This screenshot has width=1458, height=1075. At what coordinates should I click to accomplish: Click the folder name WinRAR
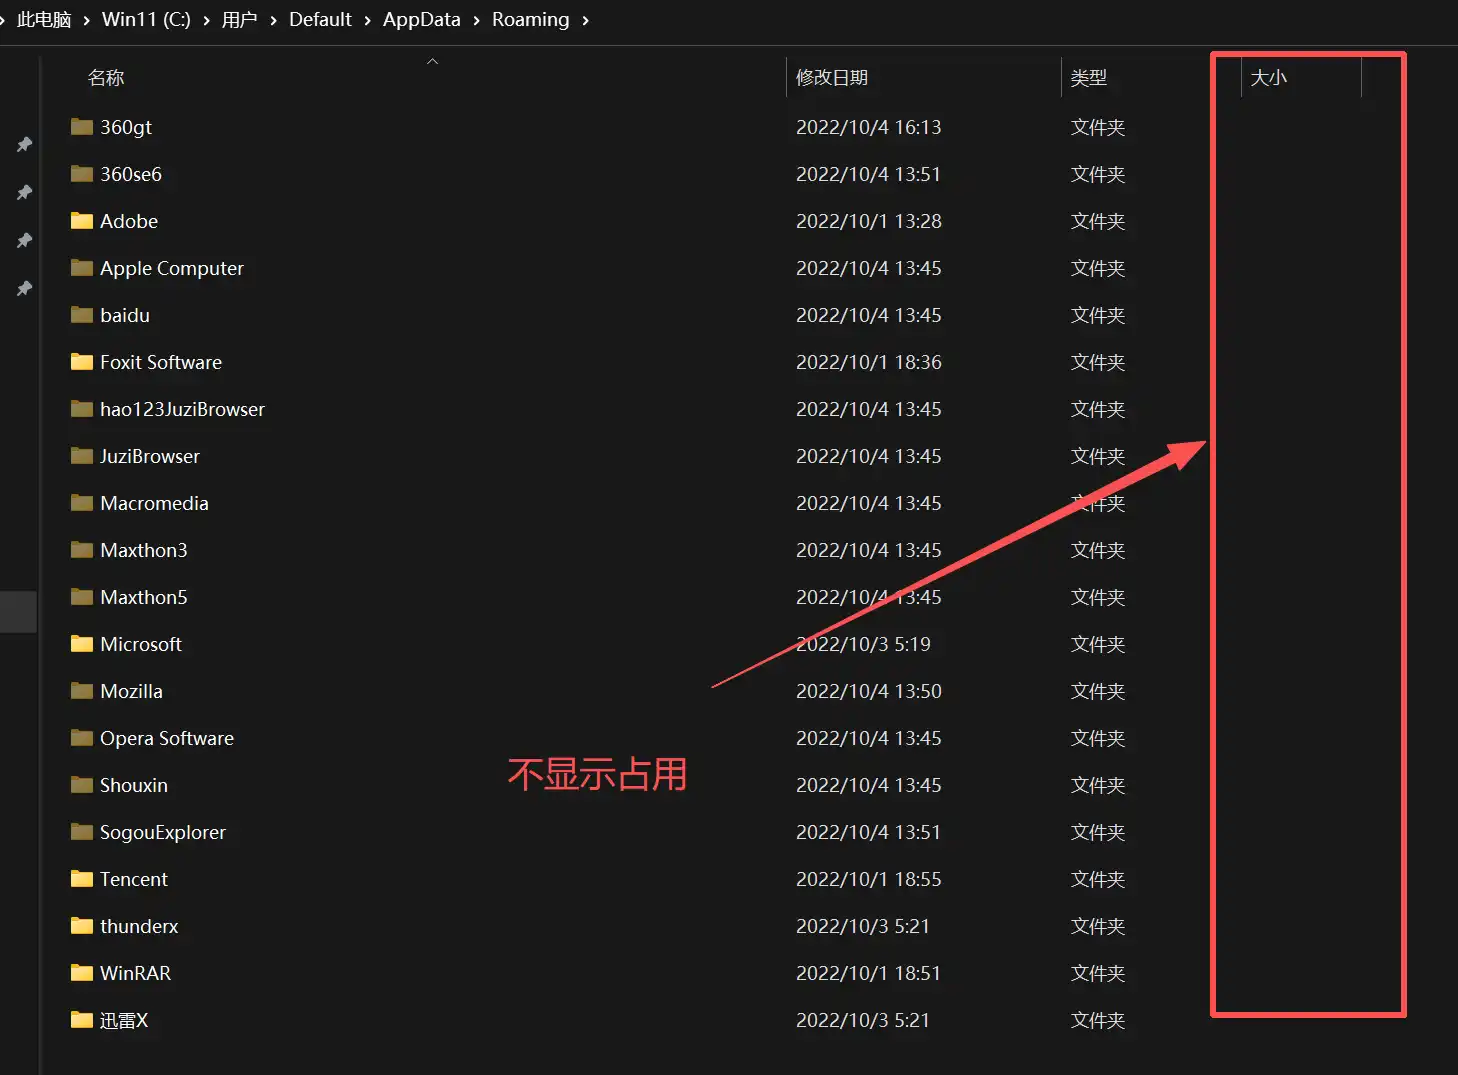click(136, 973)
